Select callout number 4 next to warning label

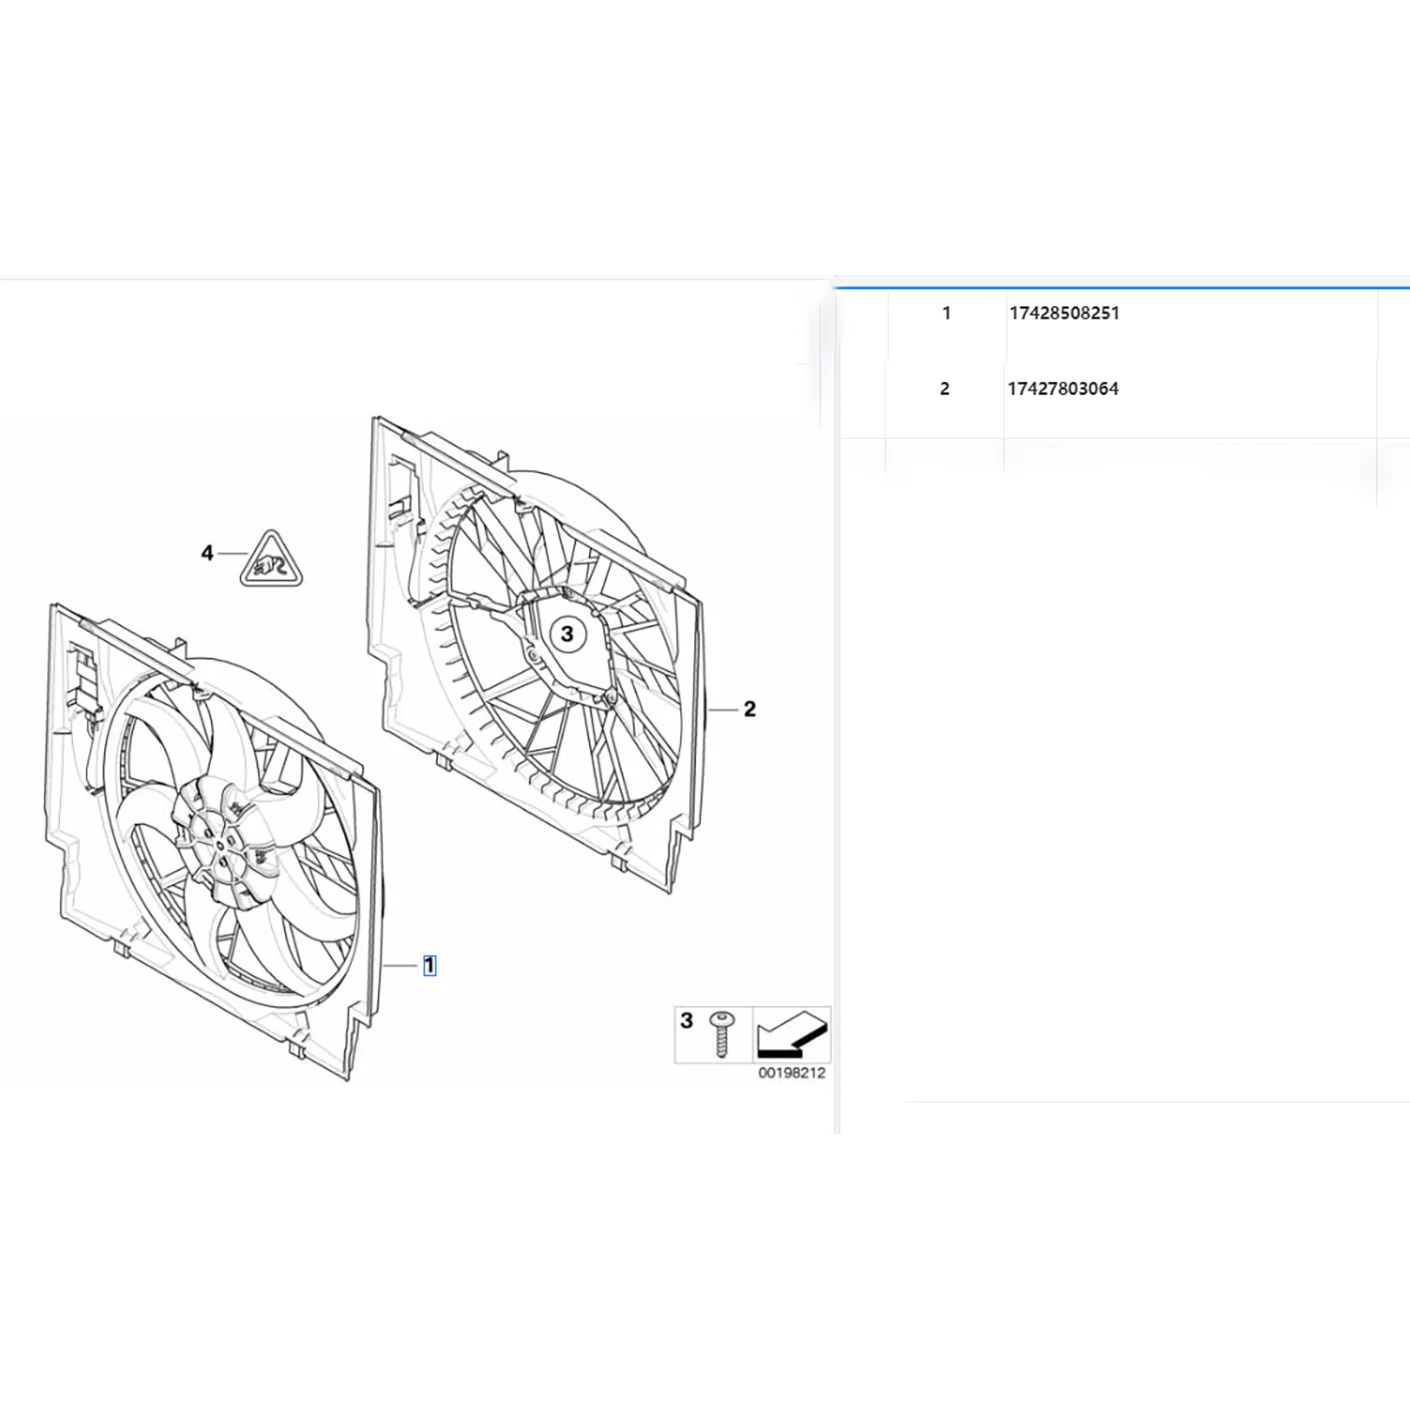(207, 553)
